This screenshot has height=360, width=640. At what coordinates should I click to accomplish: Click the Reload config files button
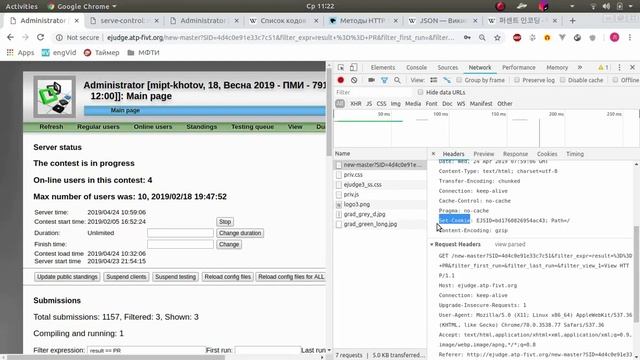(227, 277)
